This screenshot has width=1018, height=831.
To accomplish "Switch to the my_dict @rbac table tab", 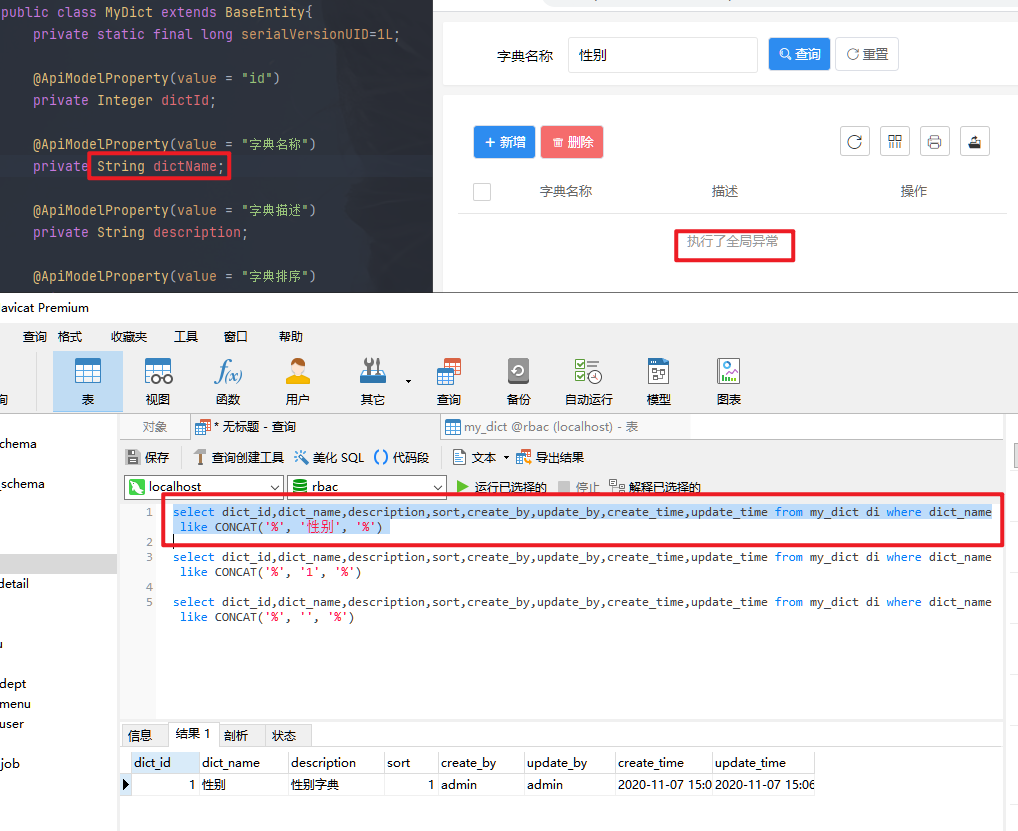I will 542,427.
